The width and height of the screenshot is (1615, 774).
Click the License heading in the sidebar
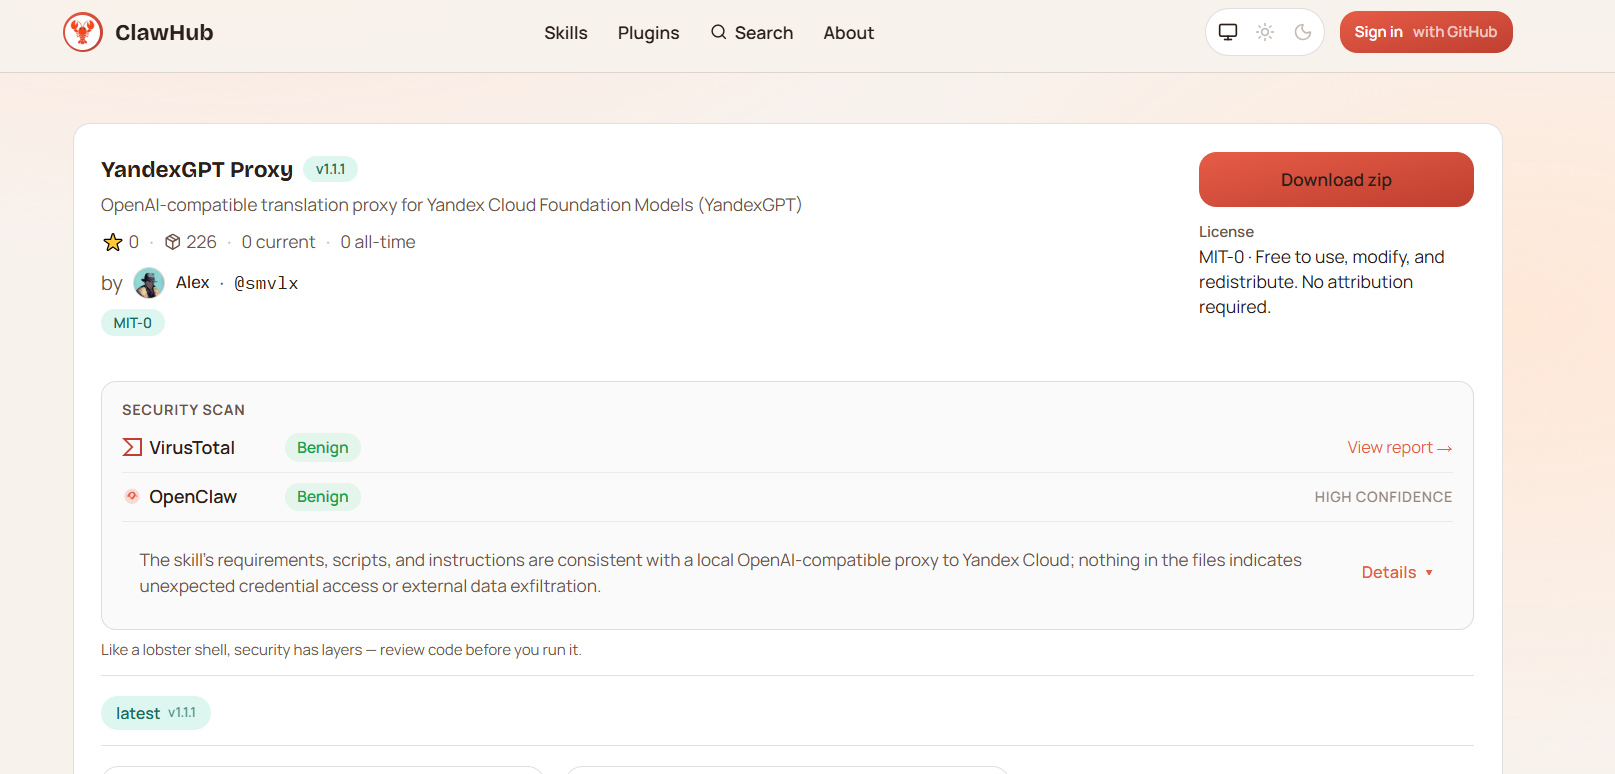[1226, 232]
